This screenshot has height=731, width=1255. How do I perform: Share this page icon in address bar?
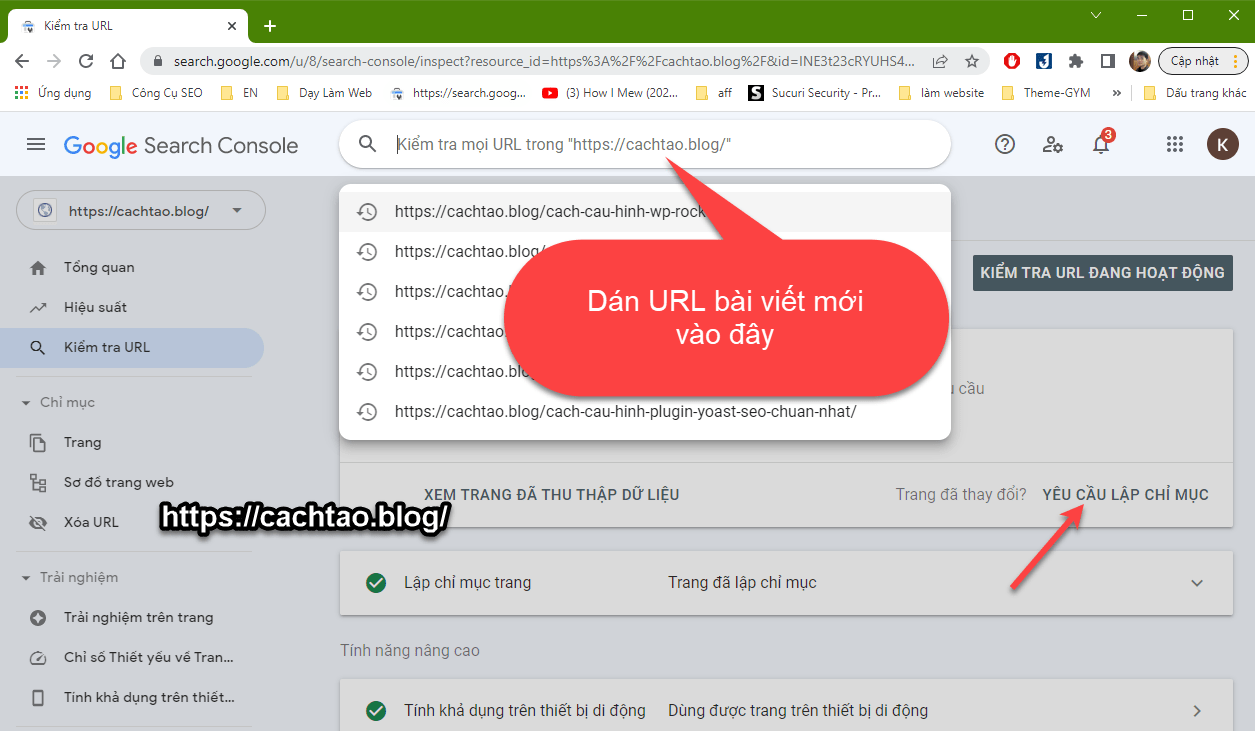[x=940, y=61]
